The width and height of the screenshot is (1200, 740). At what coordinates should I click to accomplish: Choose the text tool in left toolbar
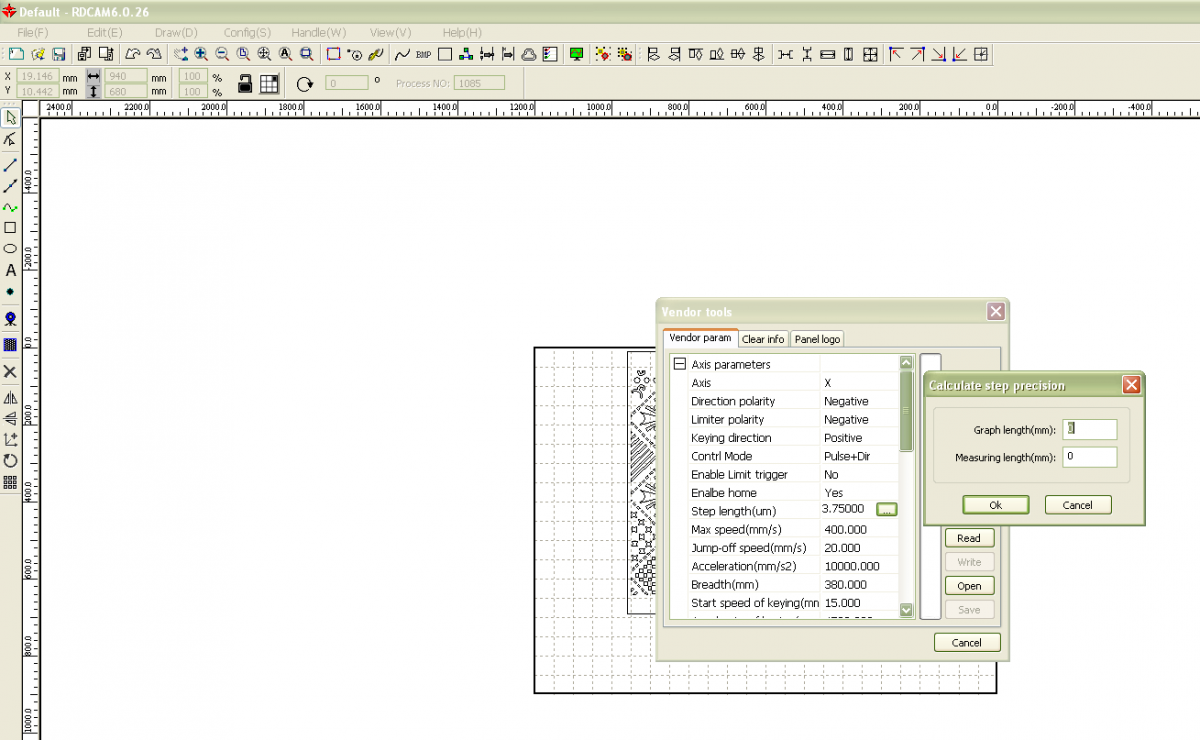pos(10,270)
